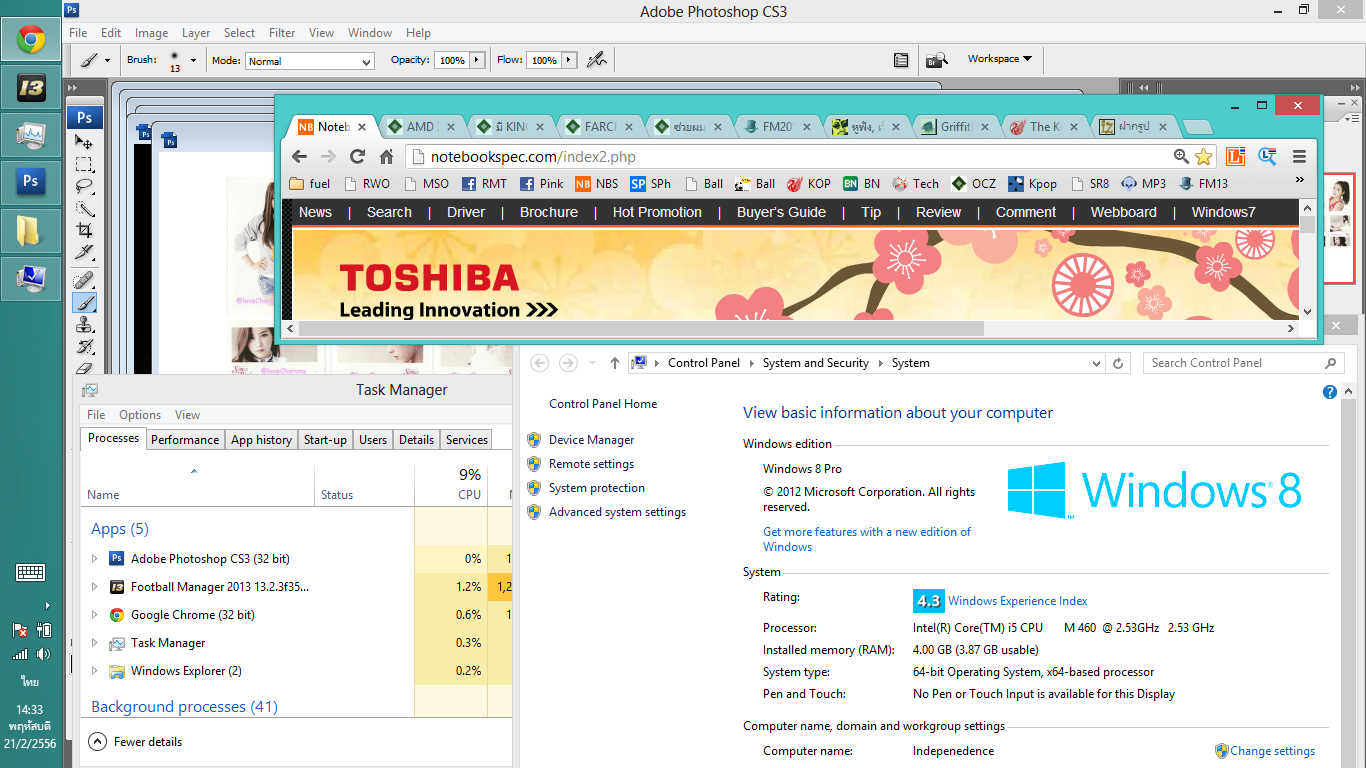Expand the Football Manager 2013 process row
1366x768 pixels.
pos(95,587)
